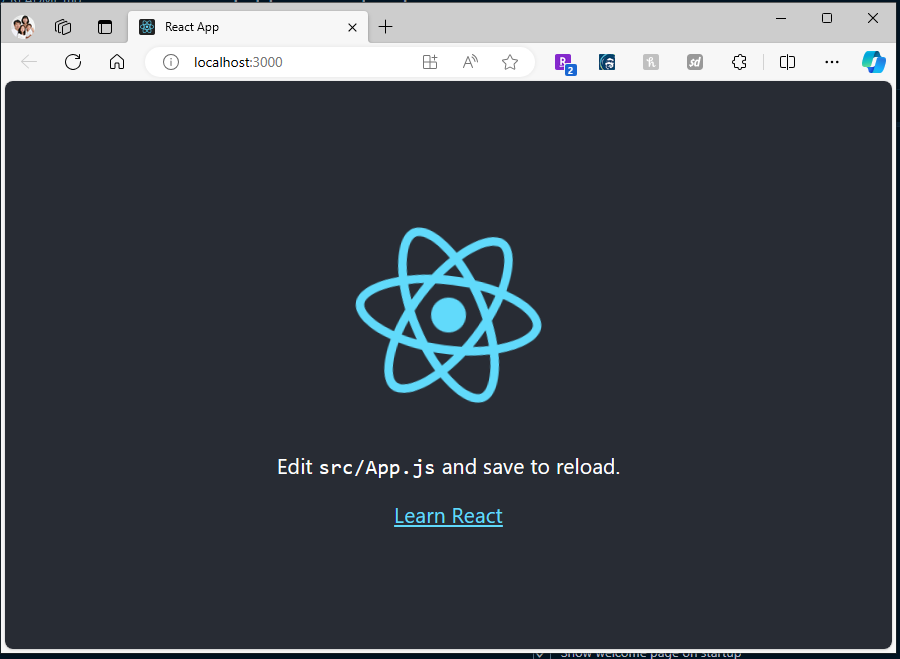Go back using the back arrow
The width and height of the screenshot is (900, 659).
[29, 62]
